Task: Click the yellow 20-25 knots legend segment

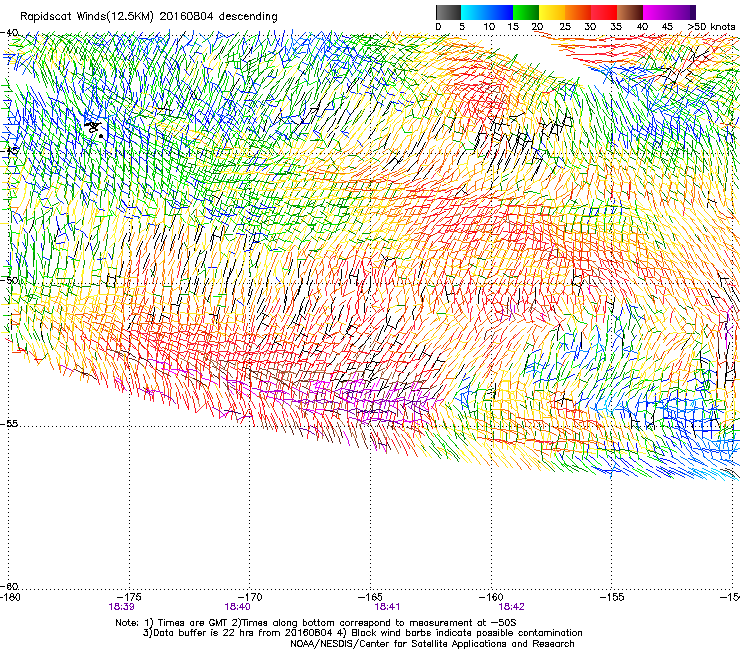Action: point(552,12)
